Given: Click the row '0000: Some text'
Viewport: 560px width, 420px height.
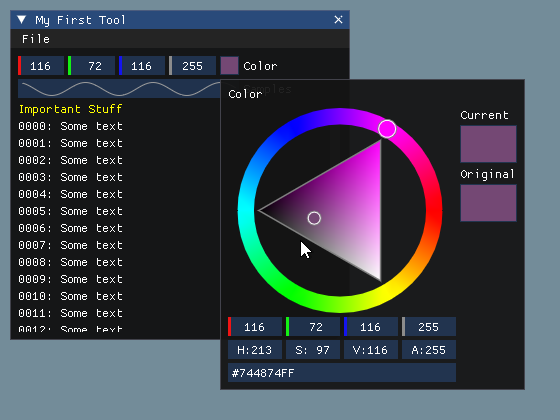Looking at the screenshot, I should 70,126.
